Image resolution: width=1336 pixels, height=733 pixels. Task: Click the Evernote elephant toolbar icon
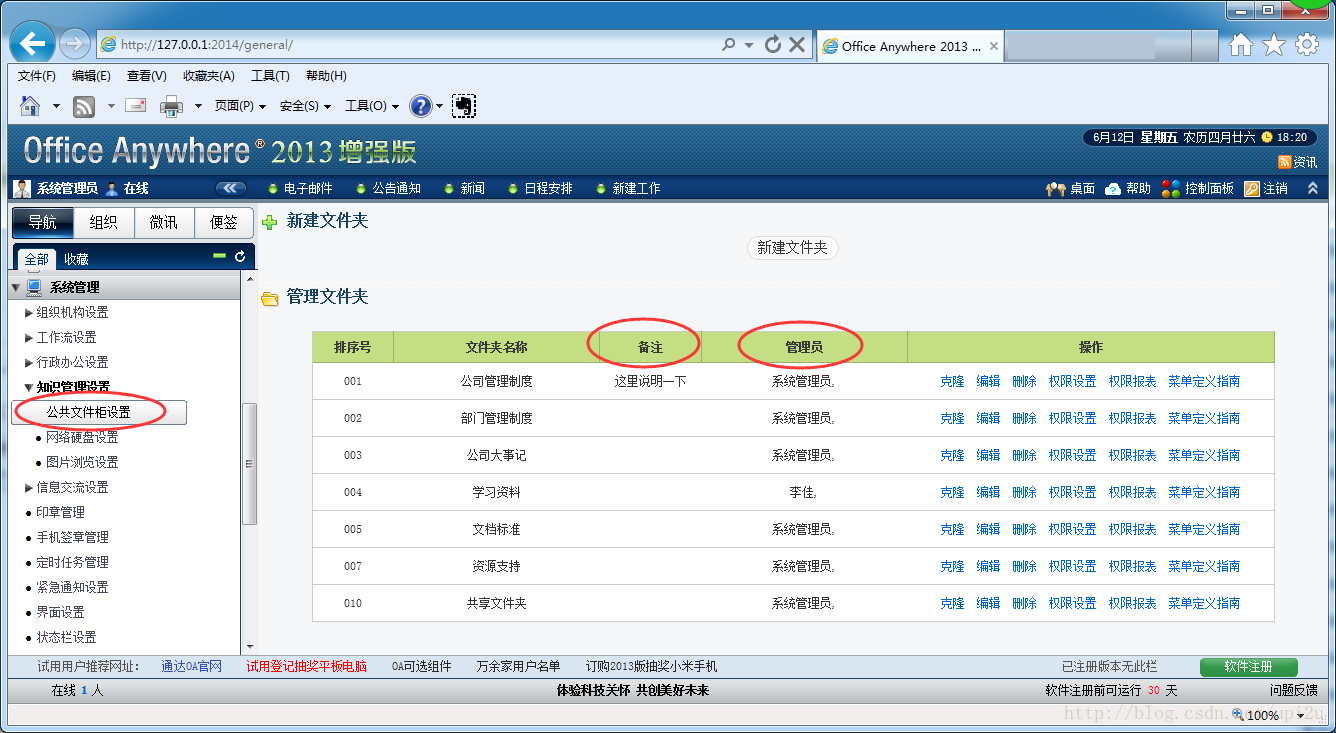(x=463, y=106)
